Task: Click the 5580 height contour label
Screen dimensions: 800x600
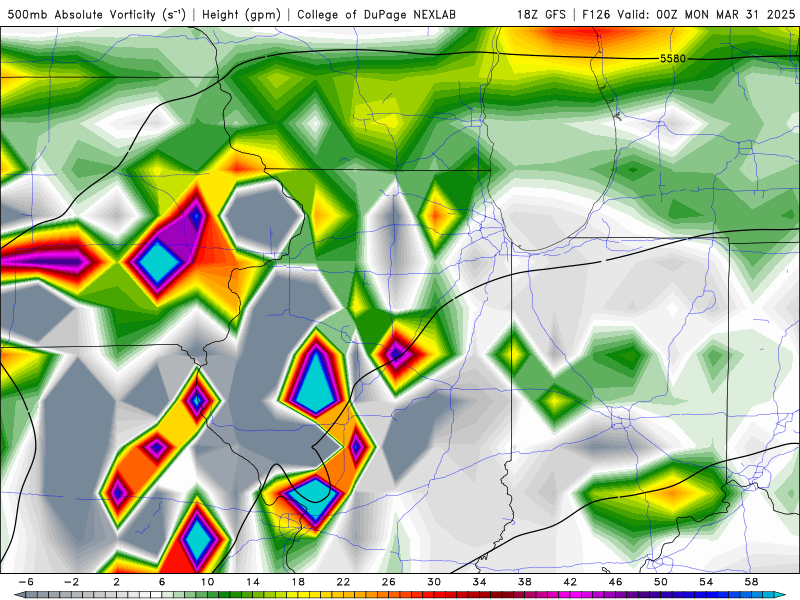Action: (673, 59)
